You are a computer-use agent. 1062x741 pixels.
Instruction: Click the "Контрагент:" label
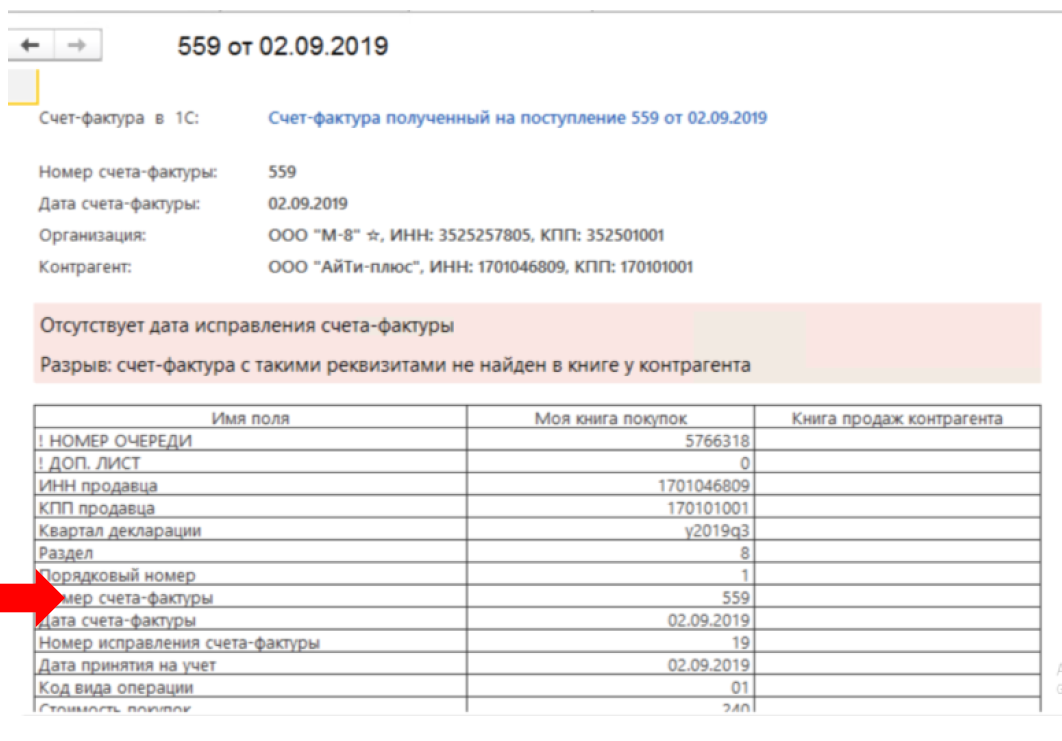(x=85, y=267)
